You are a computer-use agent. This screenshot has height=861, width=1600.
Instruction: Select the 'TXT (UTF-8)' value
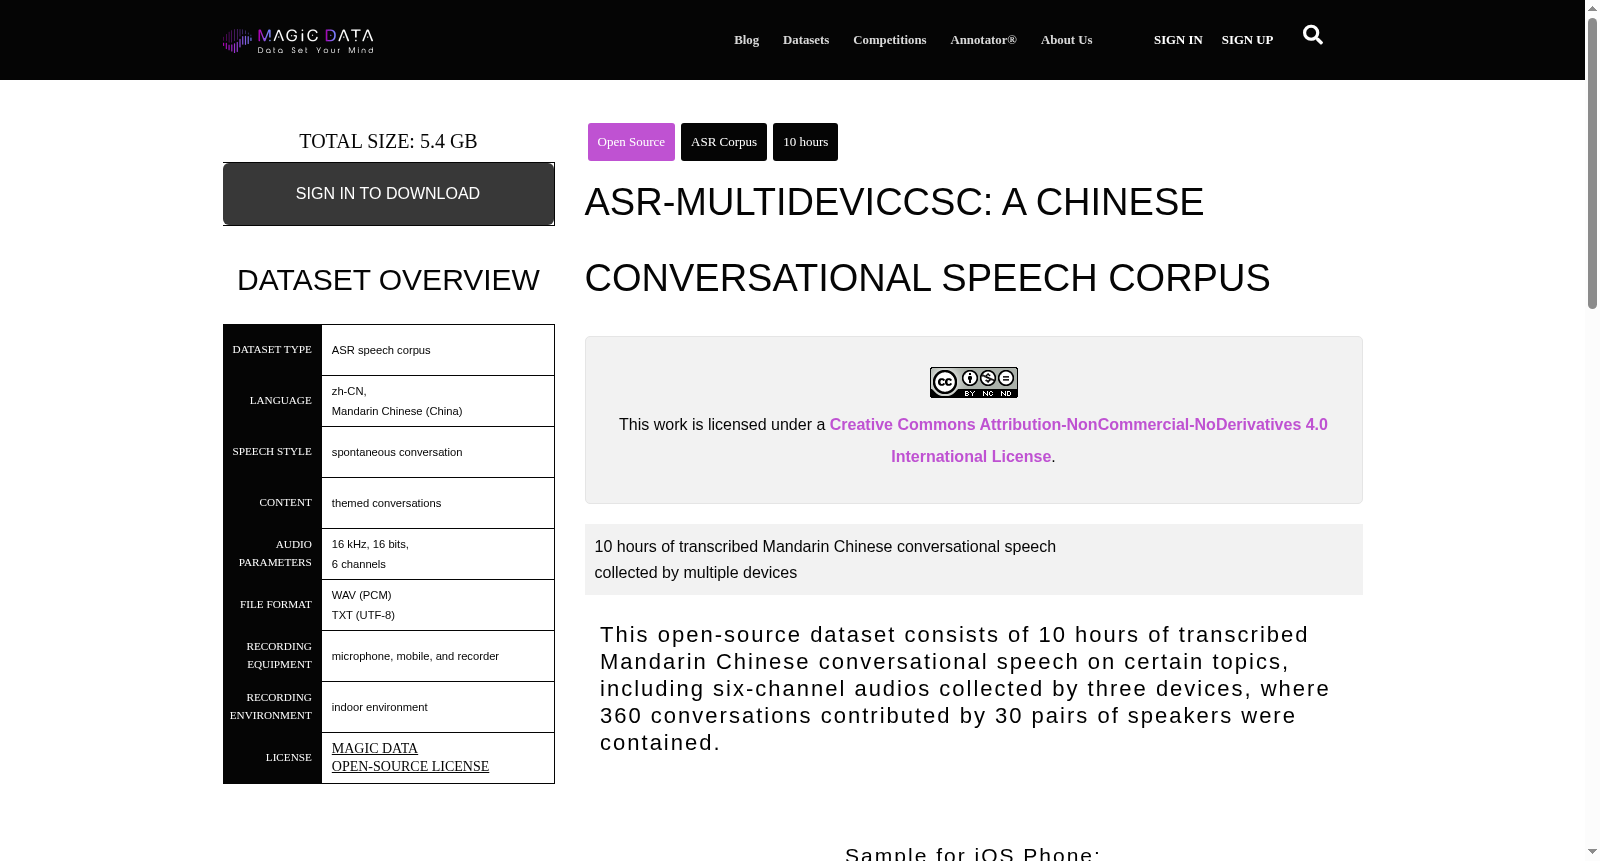pos(363,615)
